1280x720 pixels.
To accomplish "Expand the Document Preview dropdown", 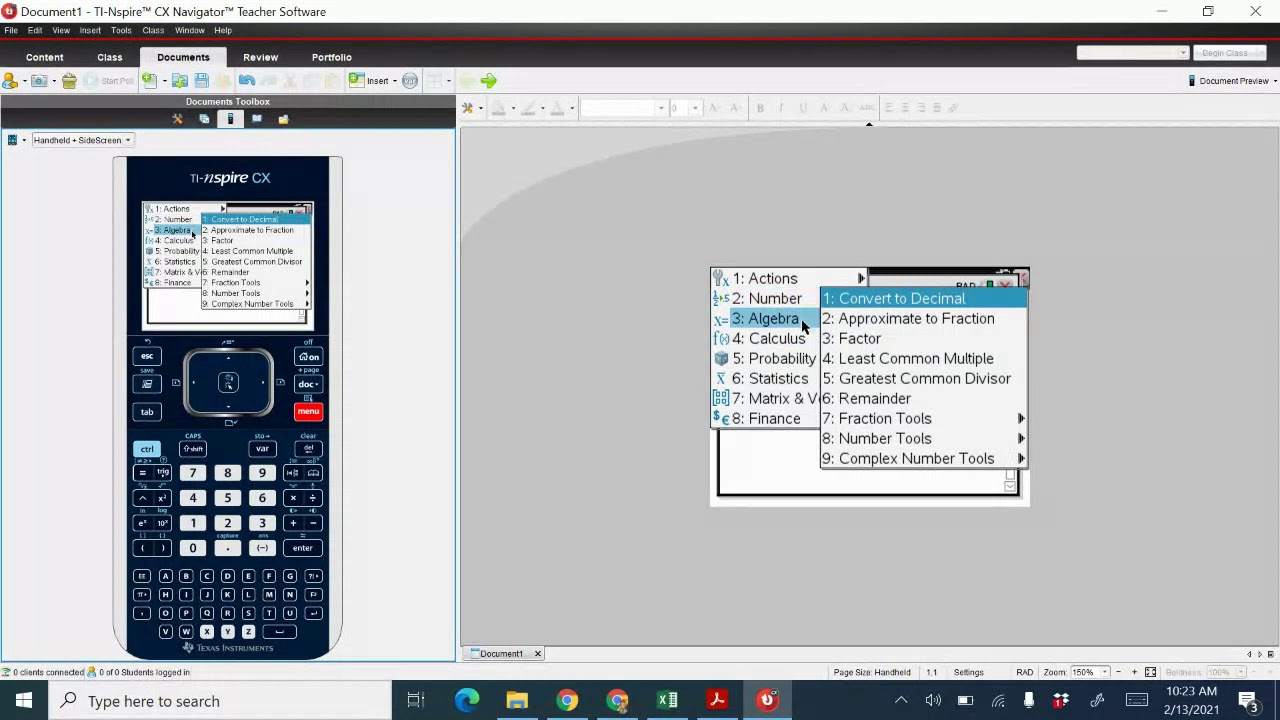I will tap(1275, 81).
